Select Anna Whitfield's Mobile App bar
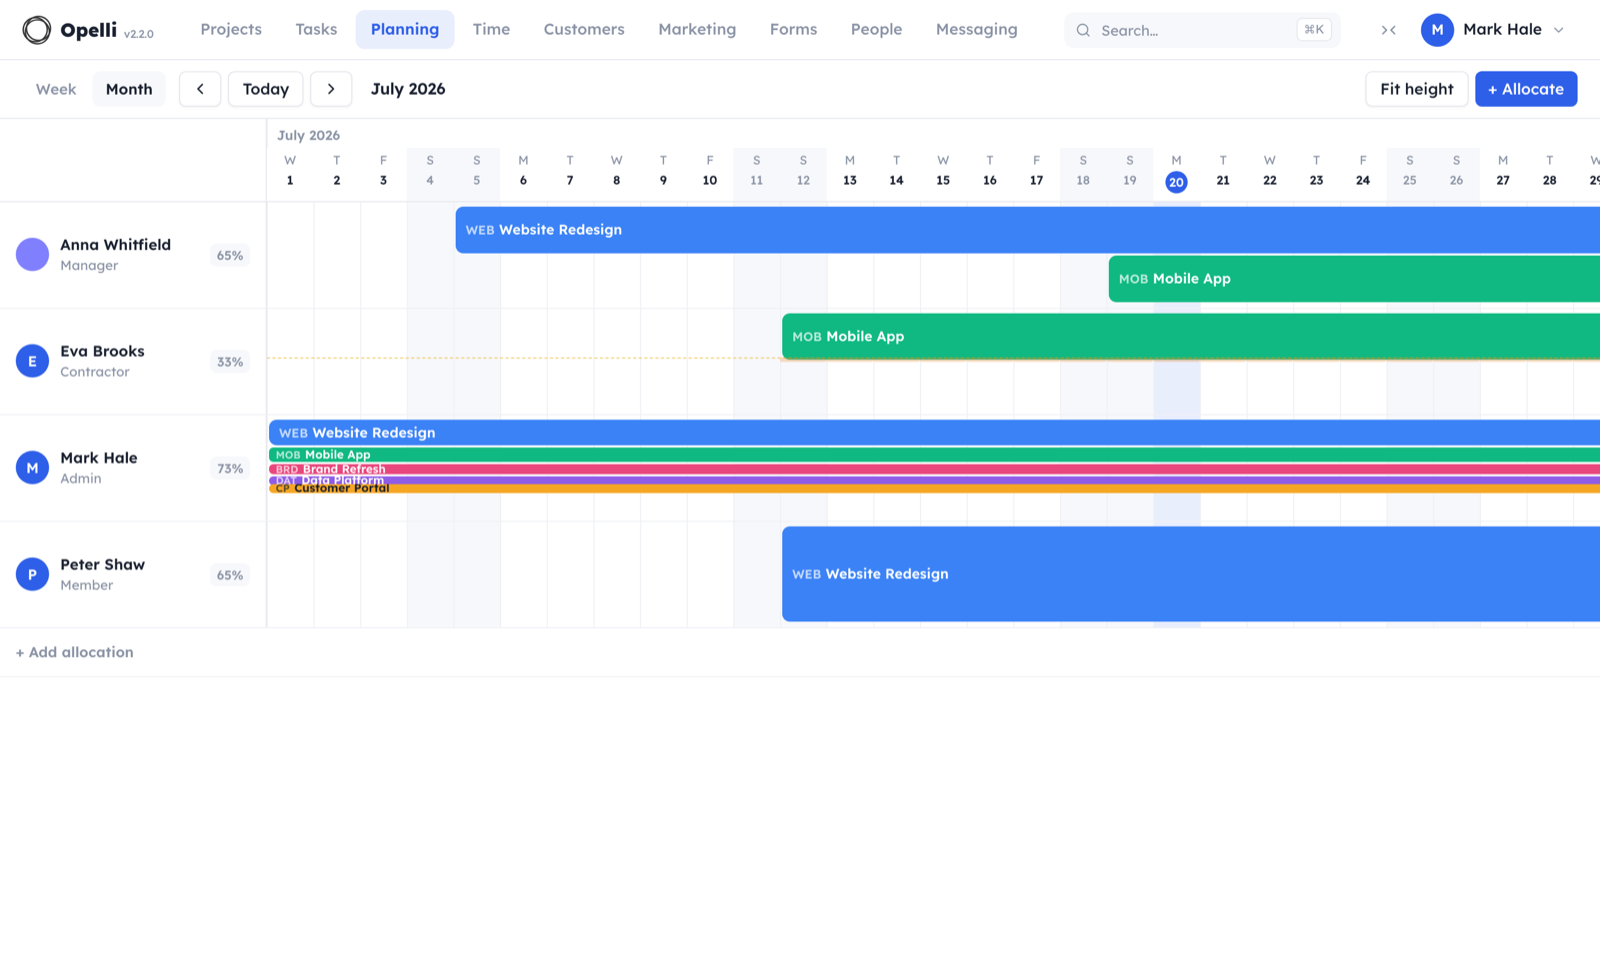1600x955 pixels. pos(1354,279)
